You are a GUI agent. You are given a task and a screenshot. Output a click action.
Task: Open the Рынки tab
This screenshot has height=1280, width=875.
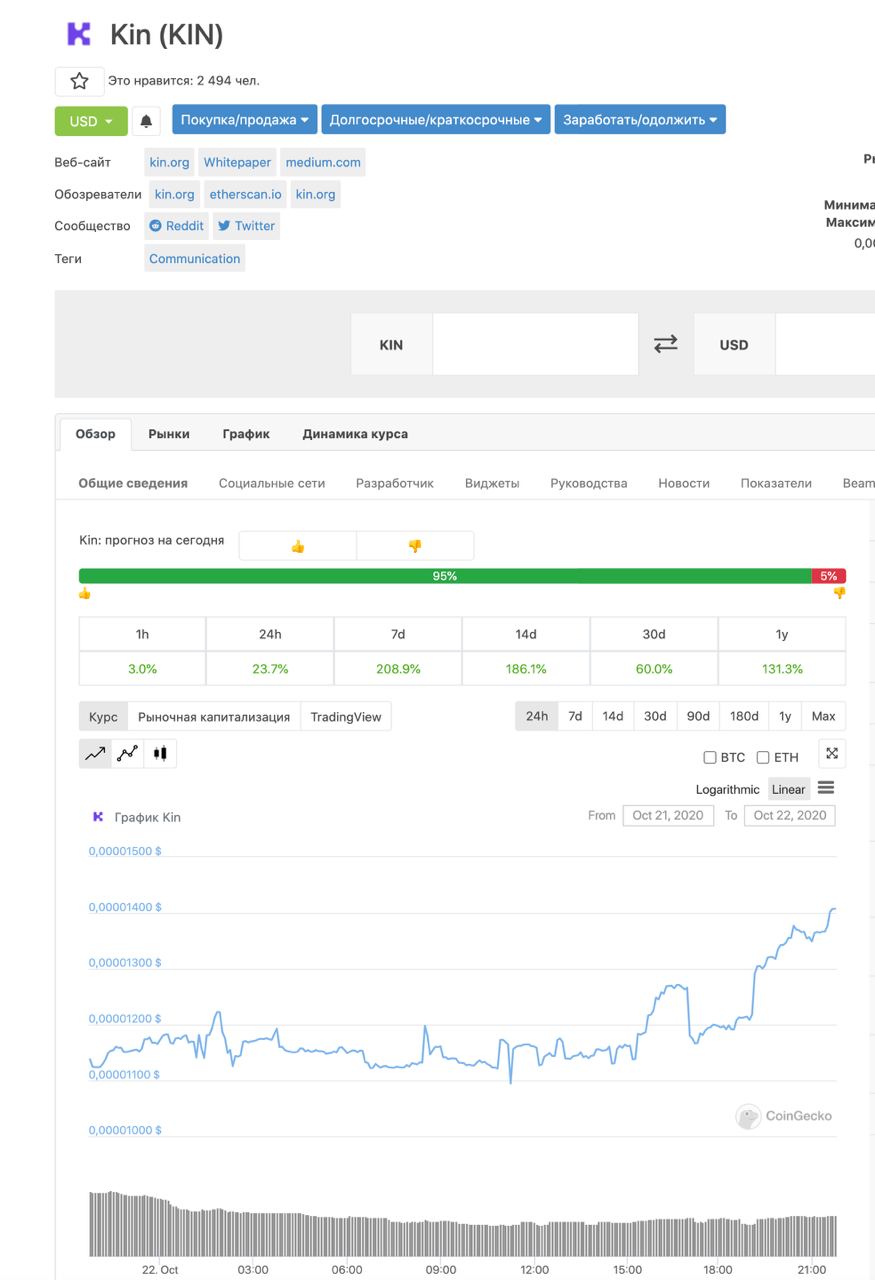[x=169, y=434]
